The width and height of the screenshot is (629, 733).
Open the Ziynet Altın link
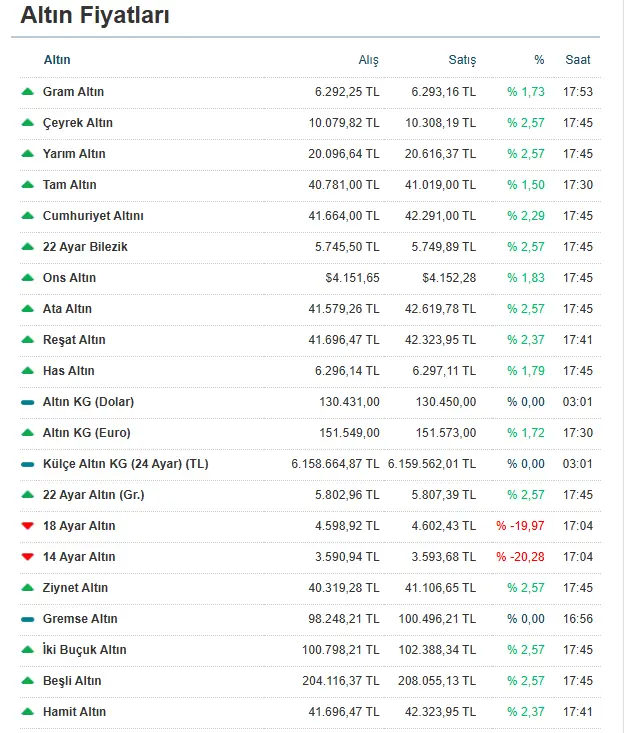75,588
